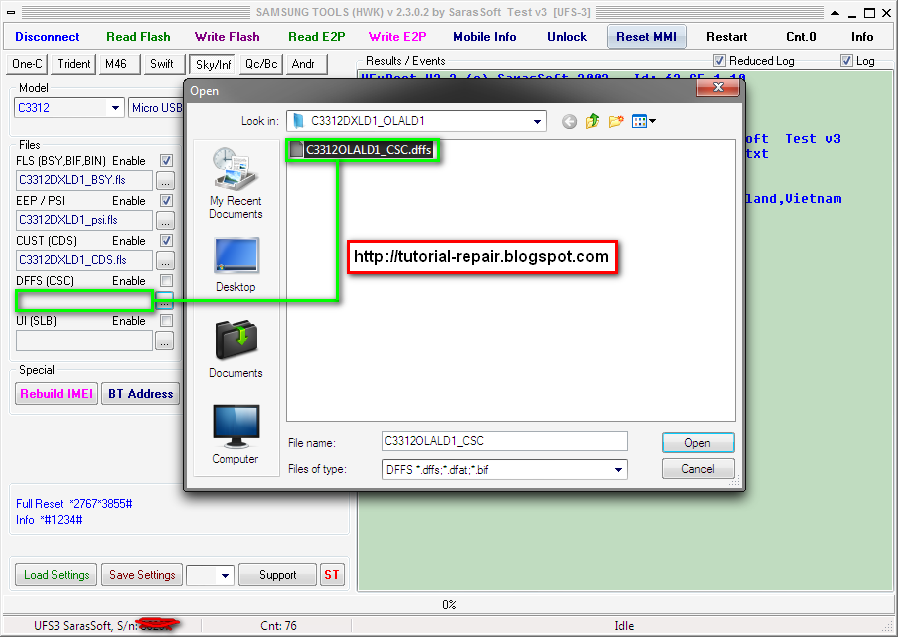The image size is (898, 637).
Task: Open the Look in dropdown
Action: (x=537, y=120)
